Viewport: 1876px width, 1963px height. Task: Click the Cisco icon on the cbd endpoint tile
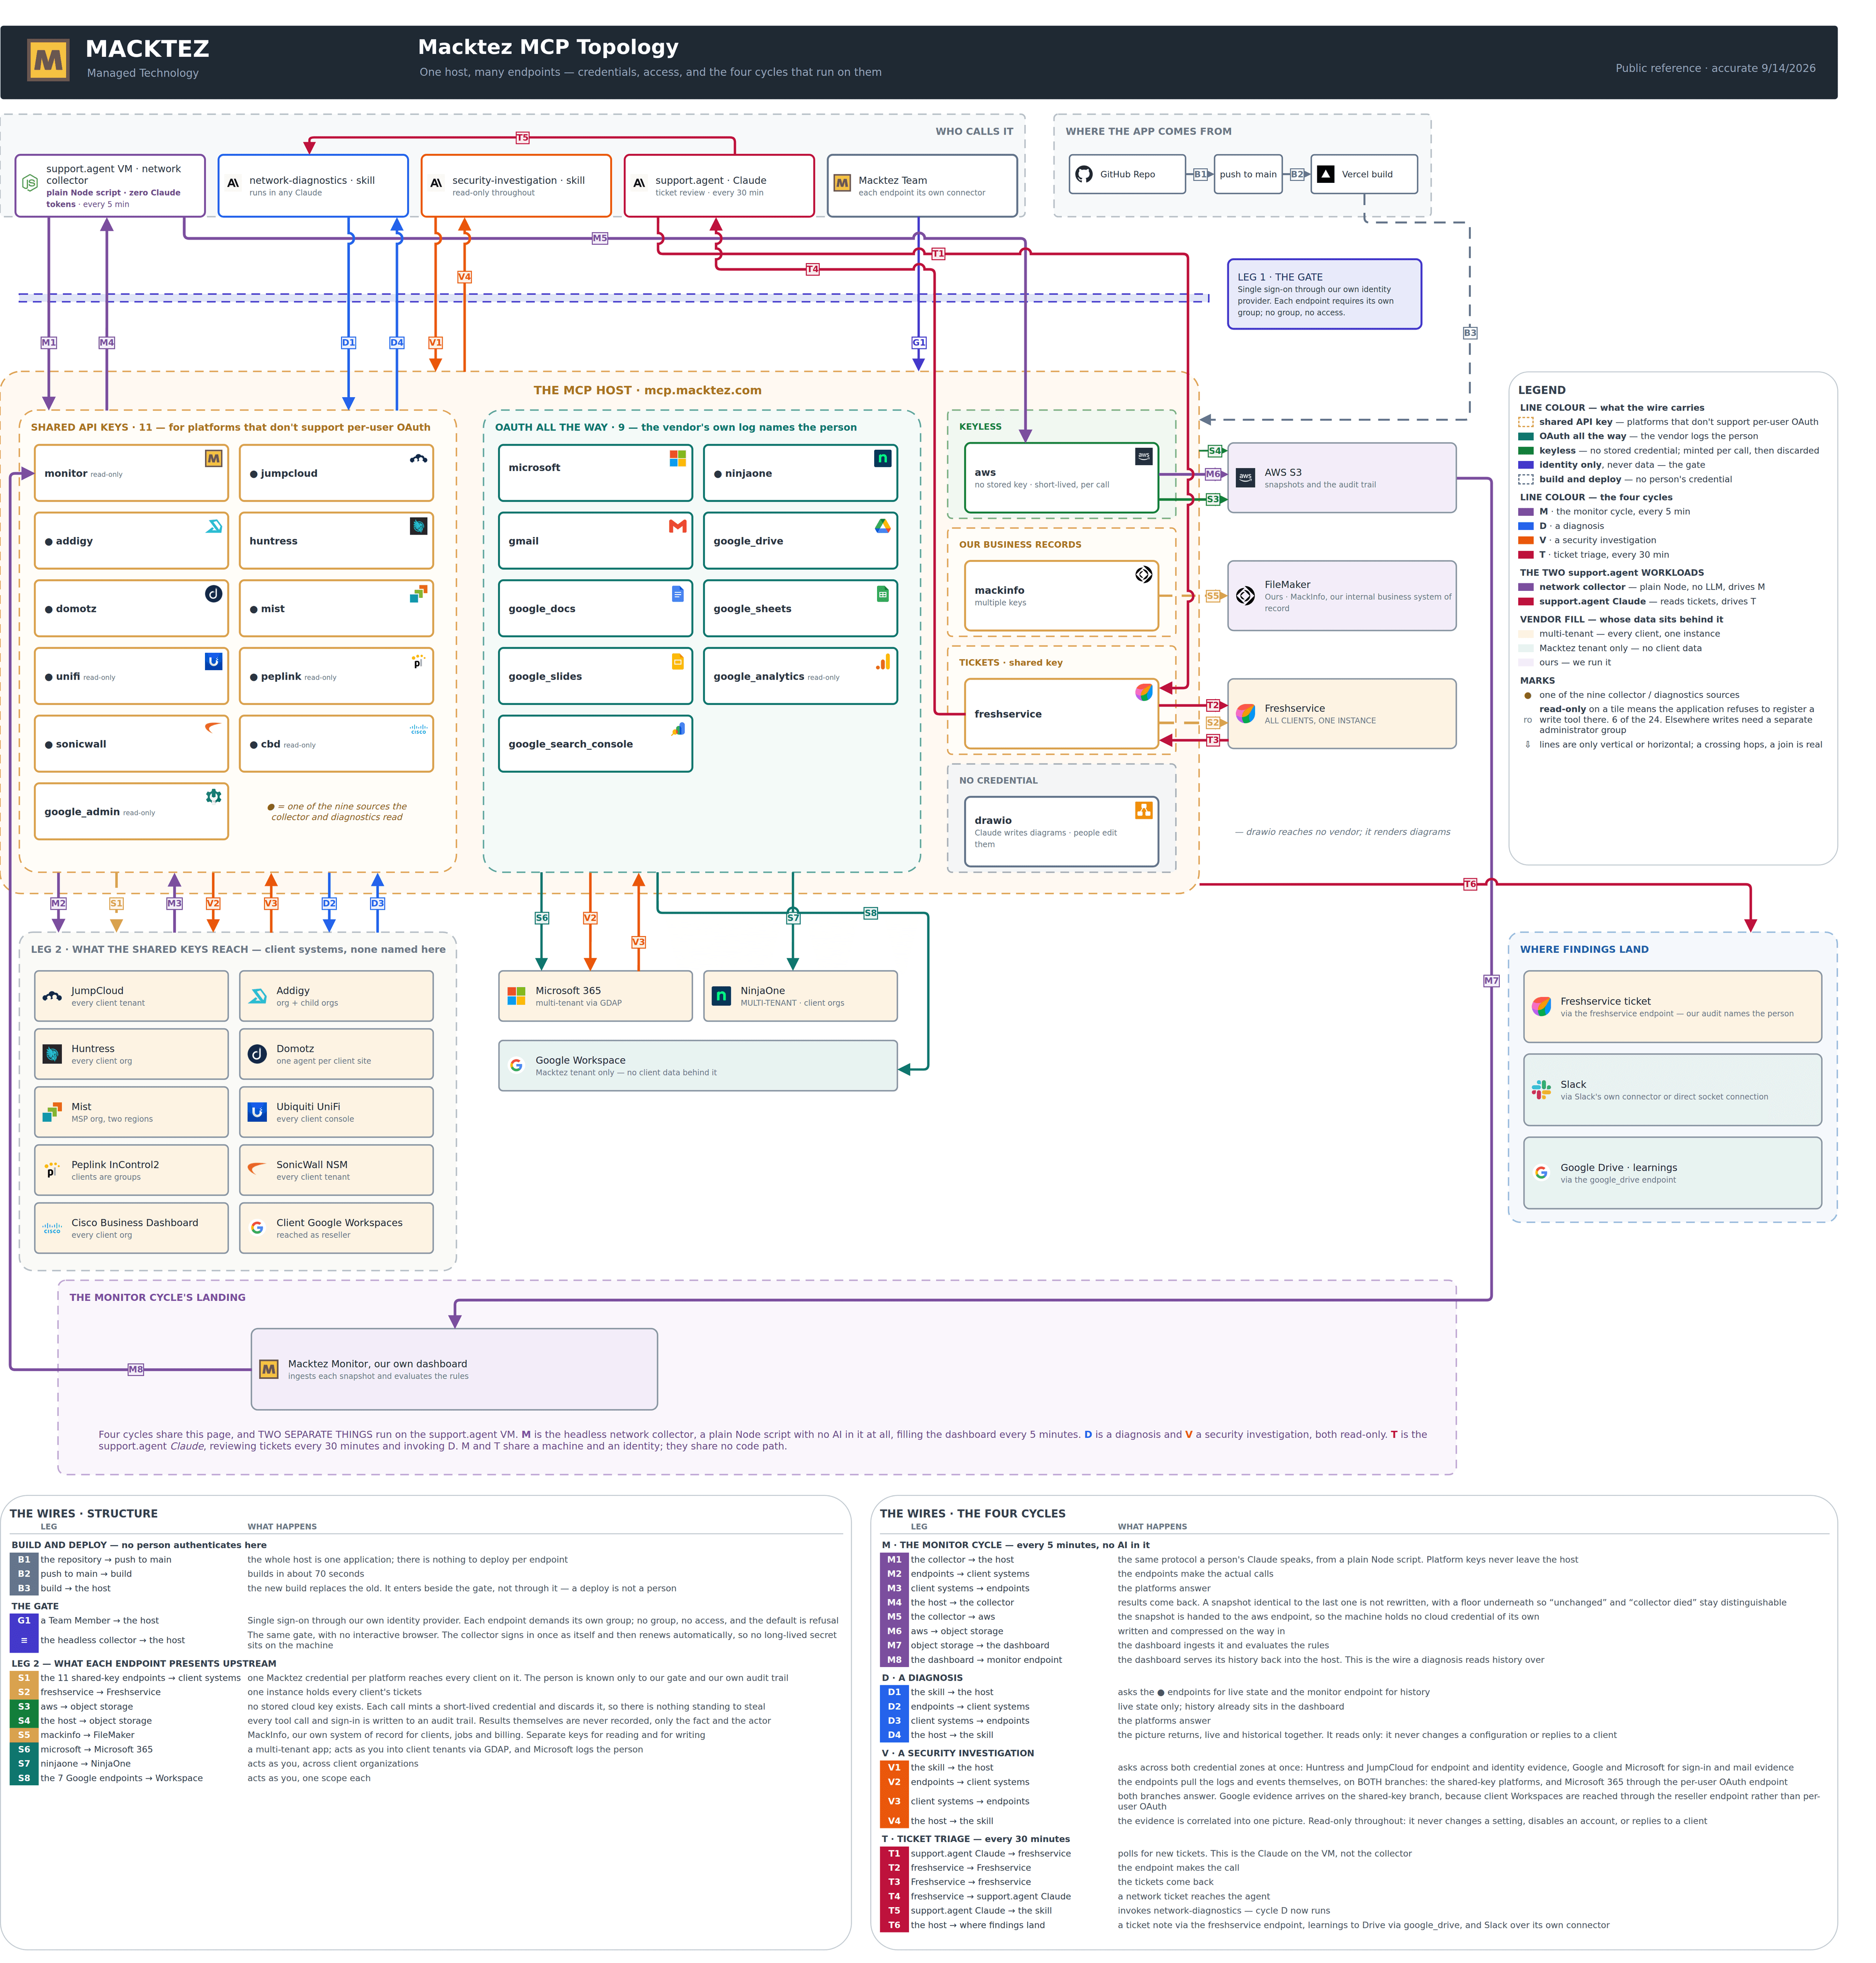pos(418,729)
